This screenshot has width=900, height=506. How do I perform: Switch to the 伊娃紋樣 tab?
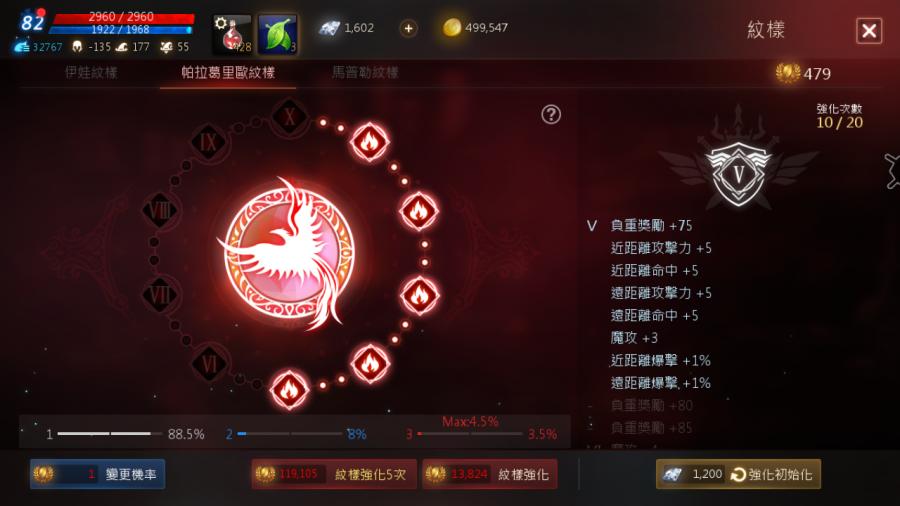coord(91,73)
